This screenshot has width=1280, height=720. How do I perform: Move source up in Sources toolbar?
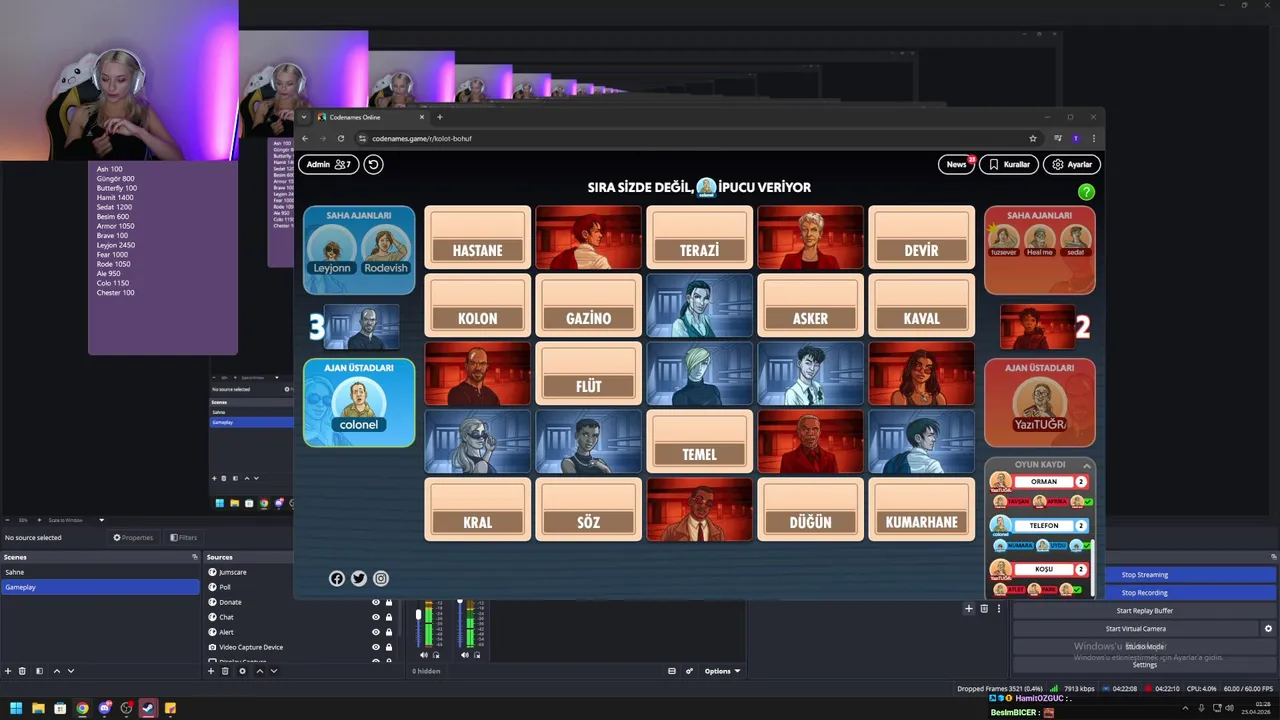[x=259, y=671]
